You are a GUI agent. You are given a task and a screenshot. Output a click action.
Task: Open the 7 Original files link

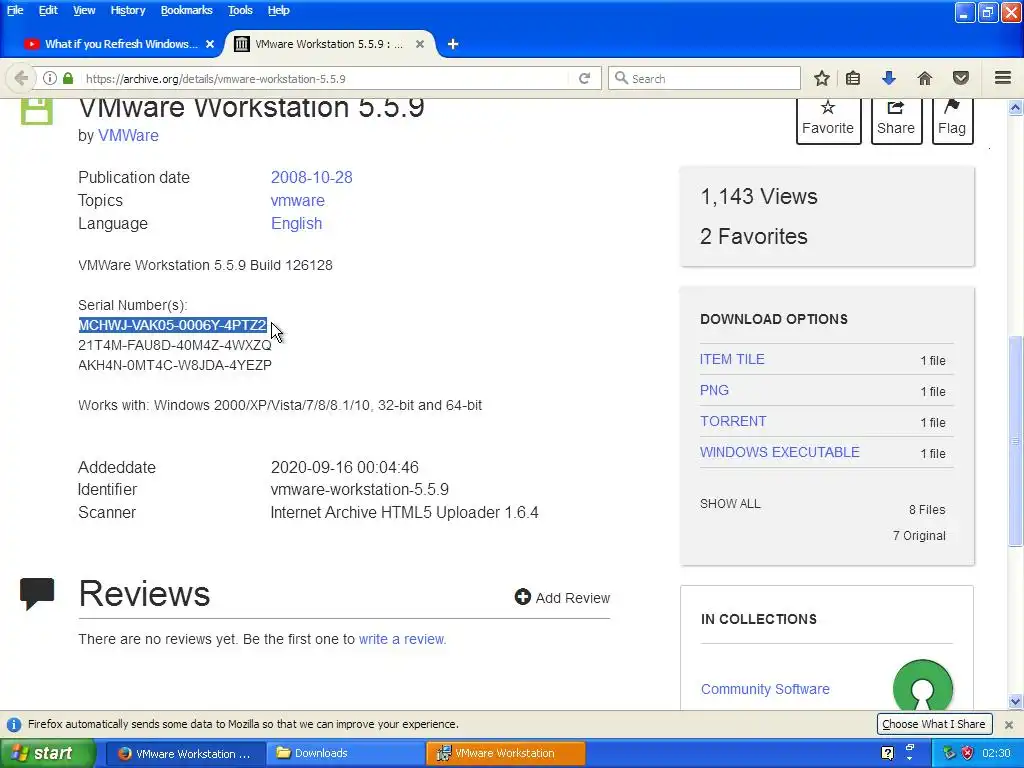click(919, 536)
